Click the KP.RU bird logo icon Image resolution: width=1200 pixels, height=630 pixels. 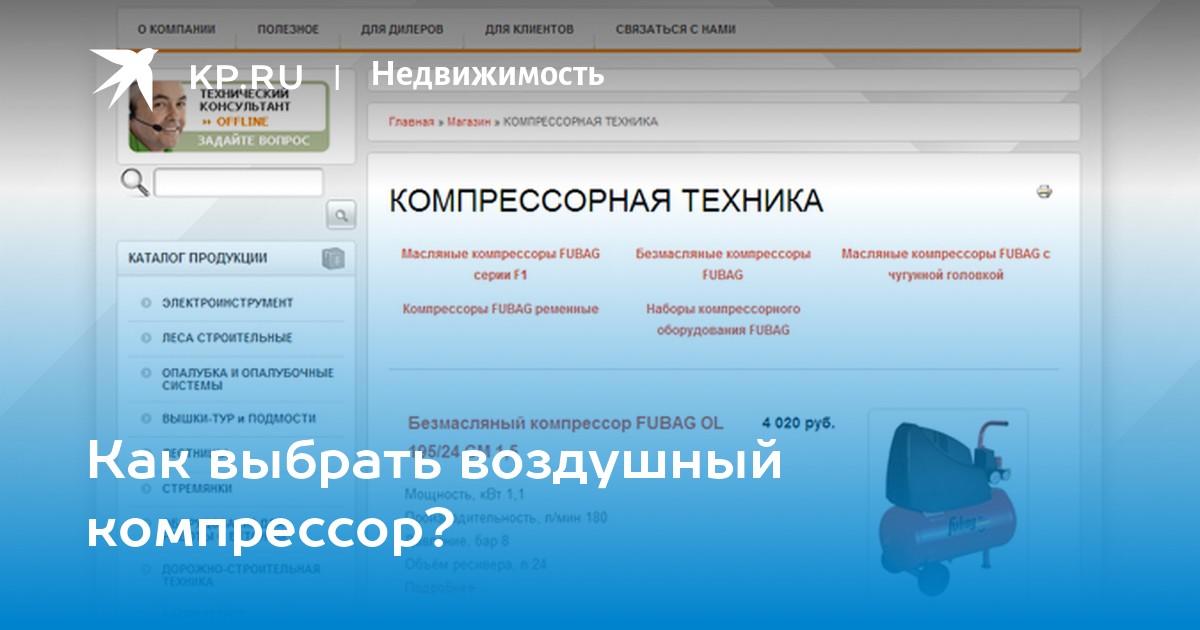coord(123,76)
